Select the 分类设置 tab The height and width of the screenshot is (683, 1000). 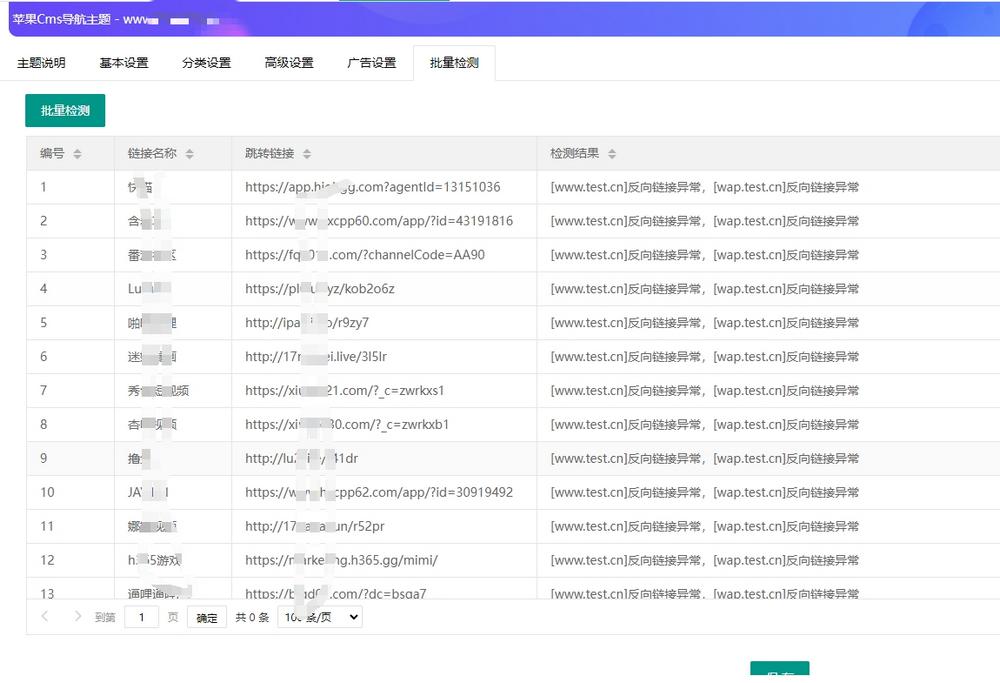[x=206, y=63]
